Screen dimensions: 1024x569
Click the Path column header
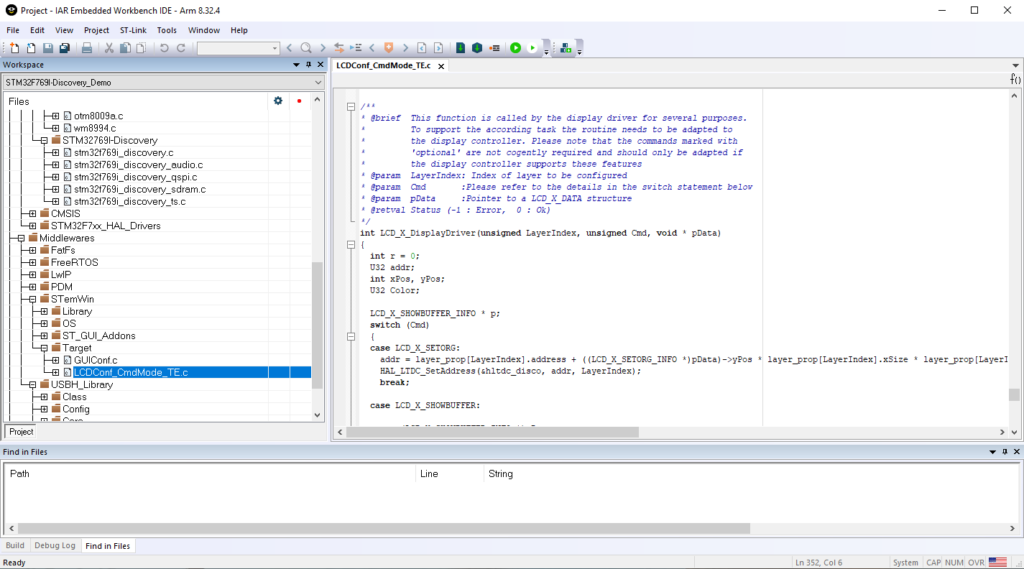point(20,474)
